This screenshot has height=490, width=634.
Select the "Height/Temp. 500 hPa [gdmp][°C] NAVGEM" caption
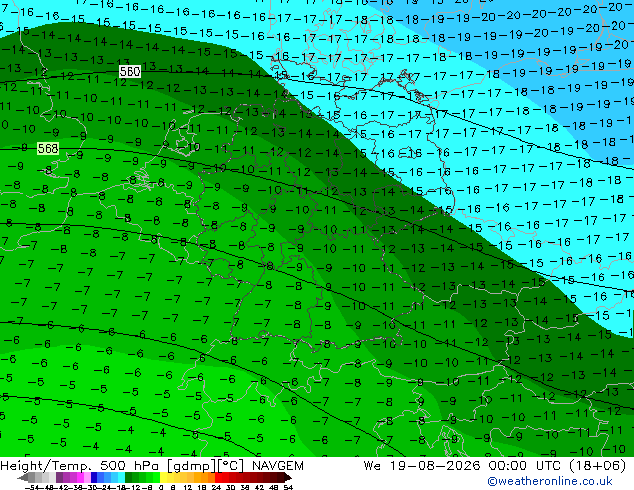(x=152, y=466)
